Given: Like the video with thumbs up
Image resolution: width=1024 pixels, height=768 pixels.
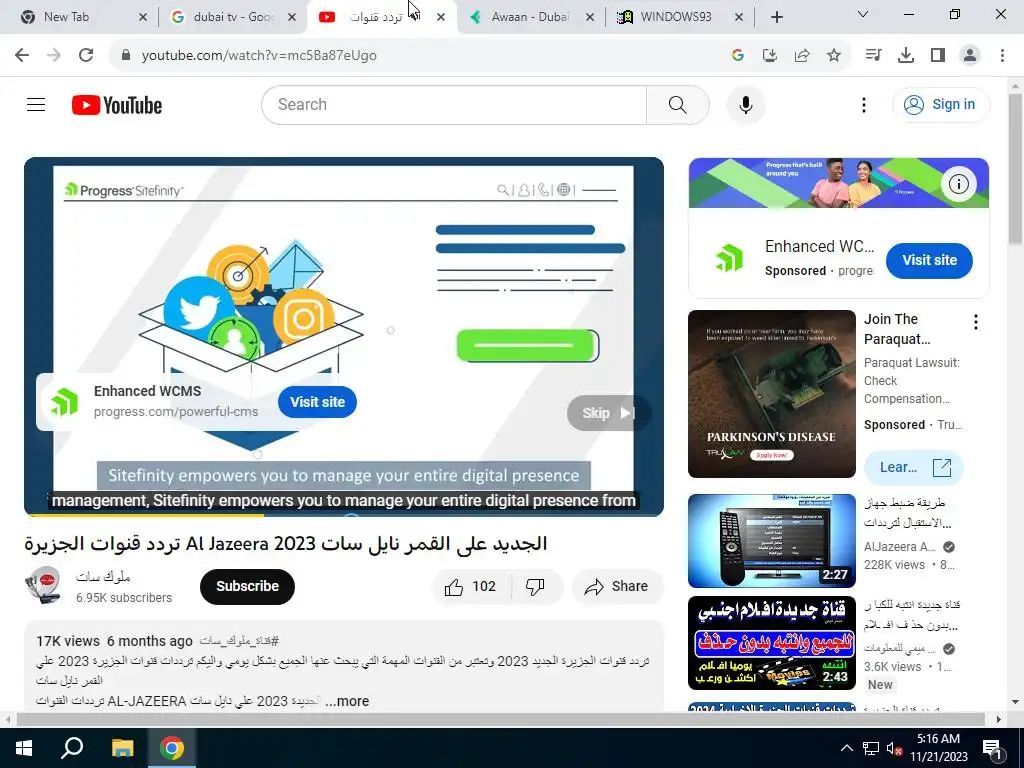Looking at the screenshot, I should [x=470, y=586].
